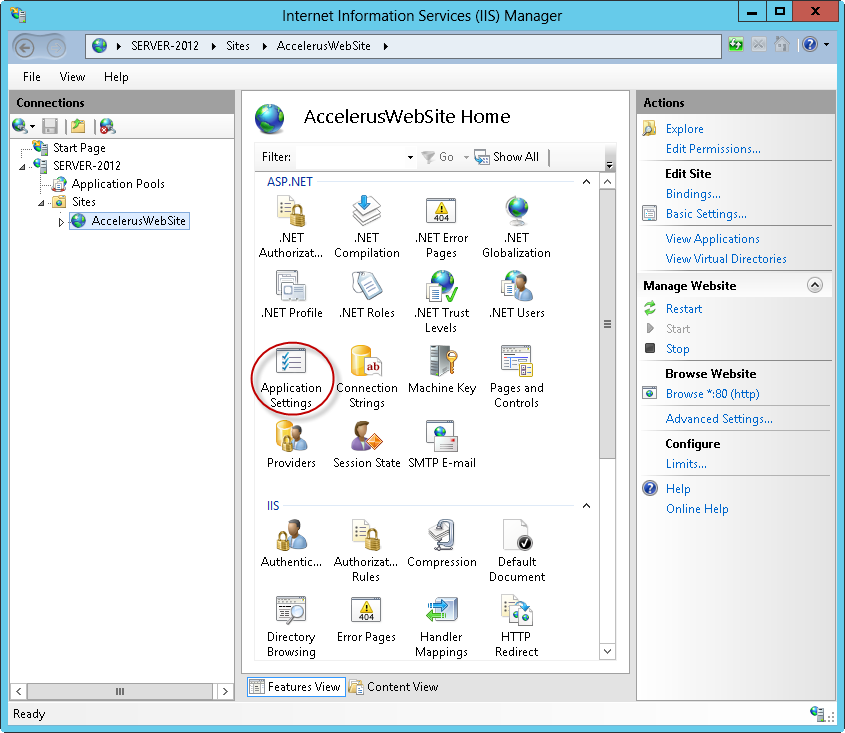Open the Providers feature
Image resolution: width=845 pixels, height=733 pixels.
coord(291,445)
